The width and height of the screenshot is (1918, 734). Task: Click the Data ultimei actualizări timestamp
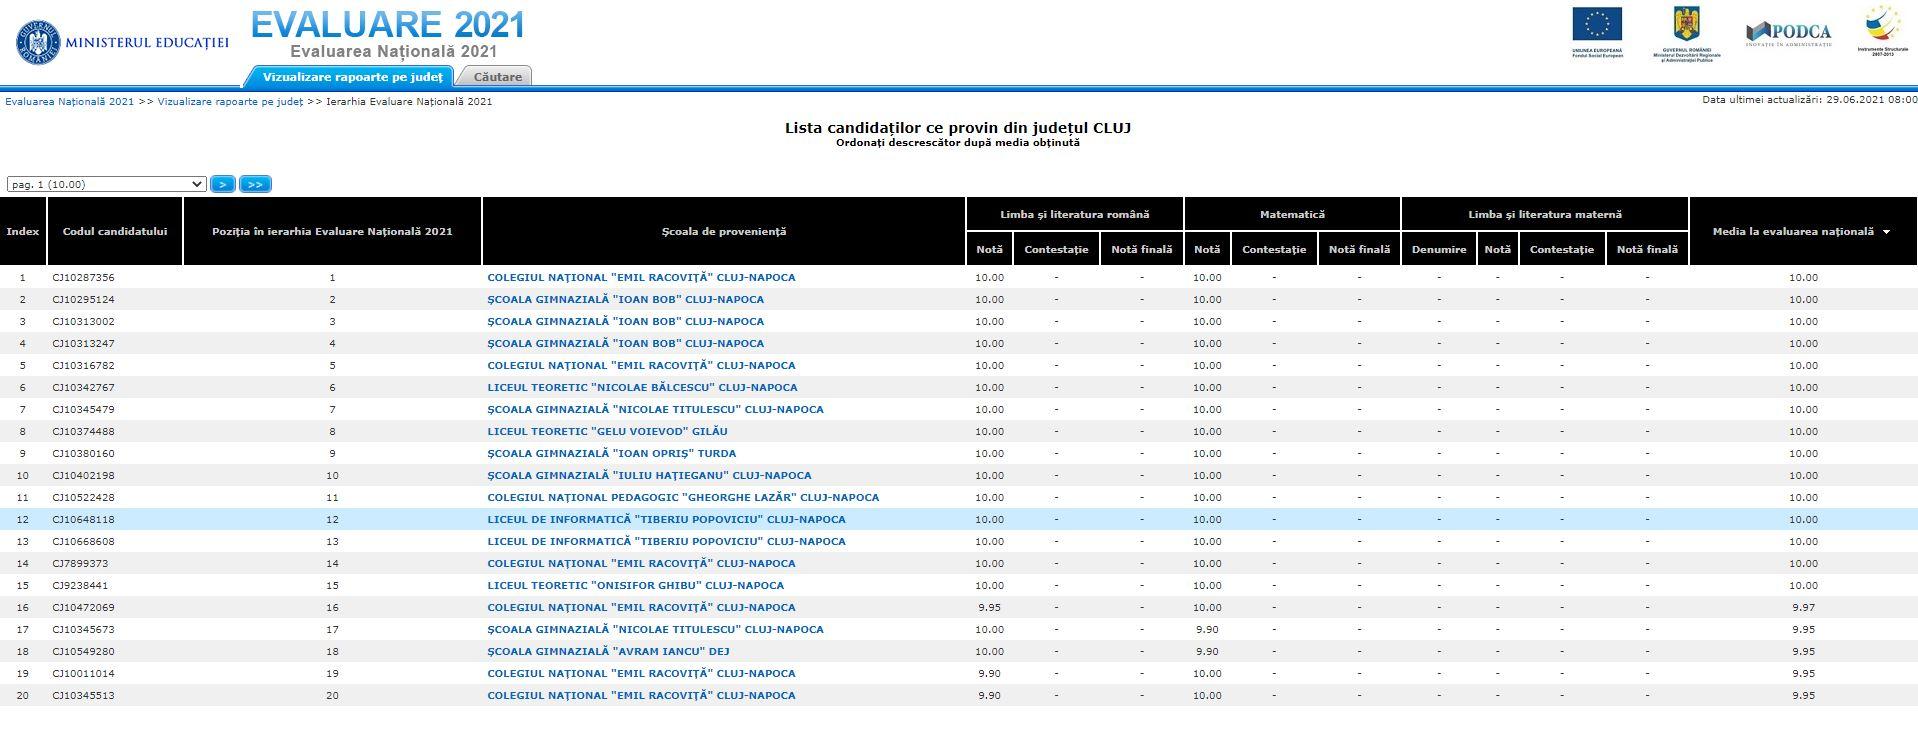[x=1810, y=99]
